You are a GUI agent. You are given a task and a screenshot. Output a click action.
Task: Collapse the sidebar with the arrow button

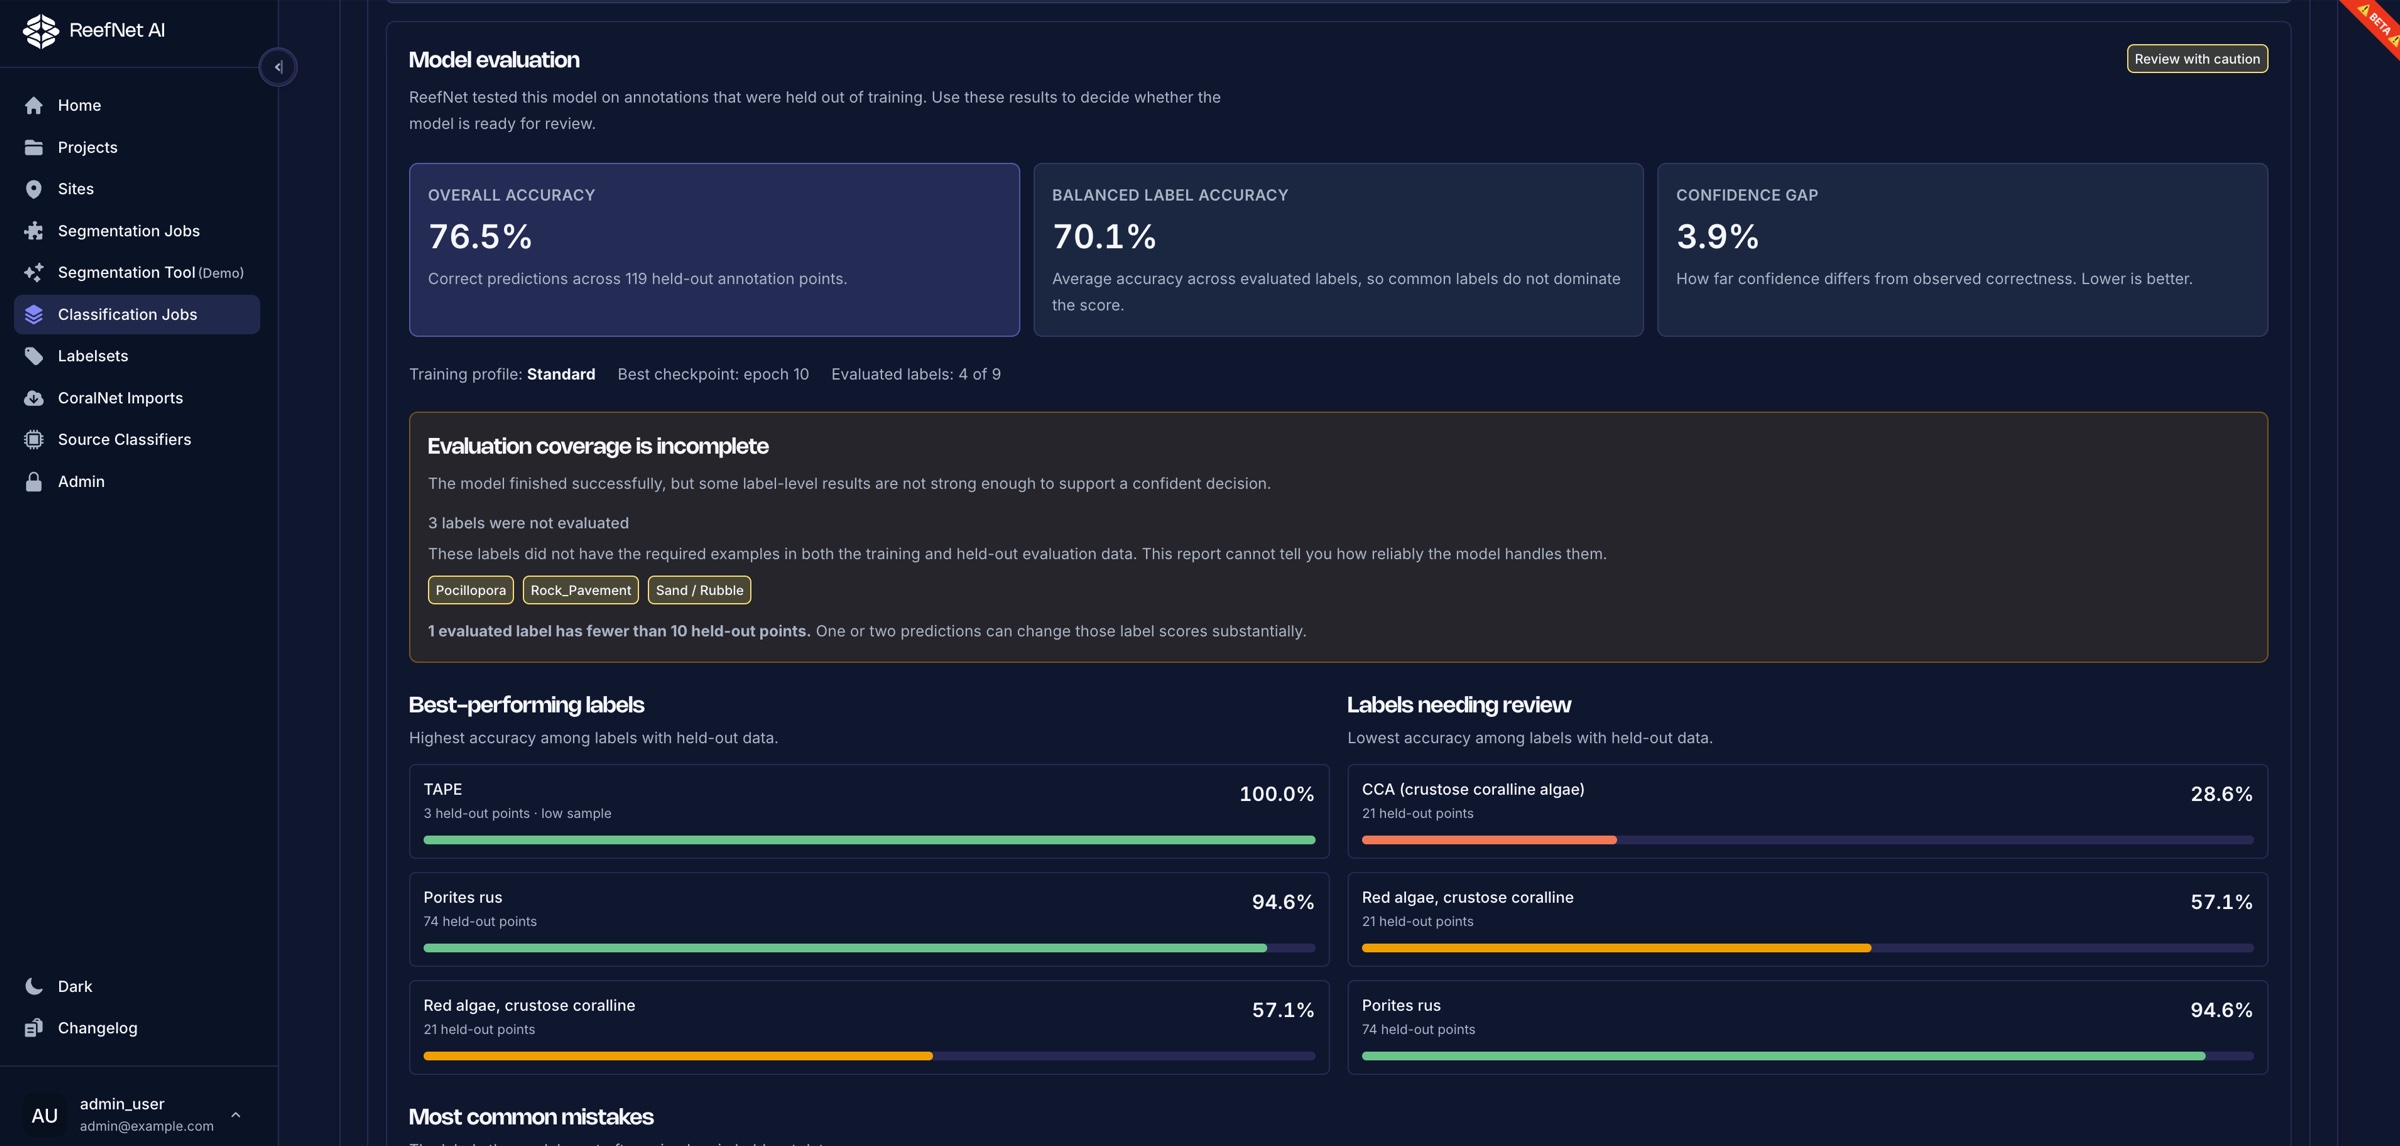pyautogui.click(x=278, y=67)
